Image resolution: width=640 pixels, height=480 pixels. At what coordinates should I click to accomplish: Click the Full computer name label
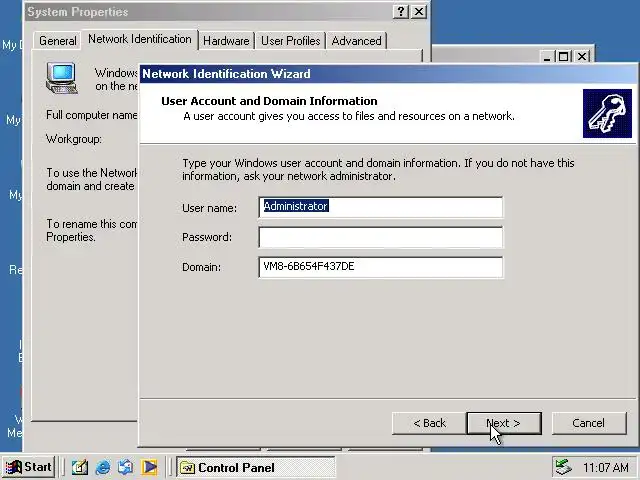click(92, 115)
